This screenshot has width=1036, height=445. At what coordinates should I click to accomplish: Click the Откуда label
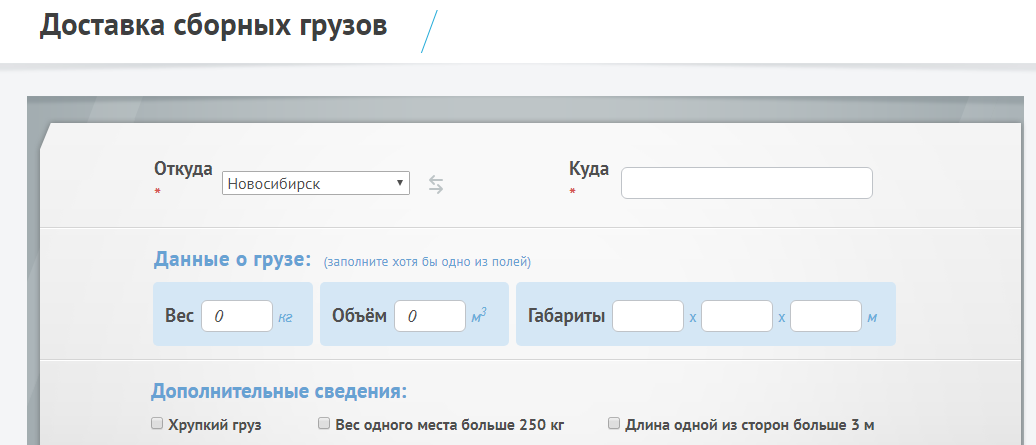click(x=184, y=169)
